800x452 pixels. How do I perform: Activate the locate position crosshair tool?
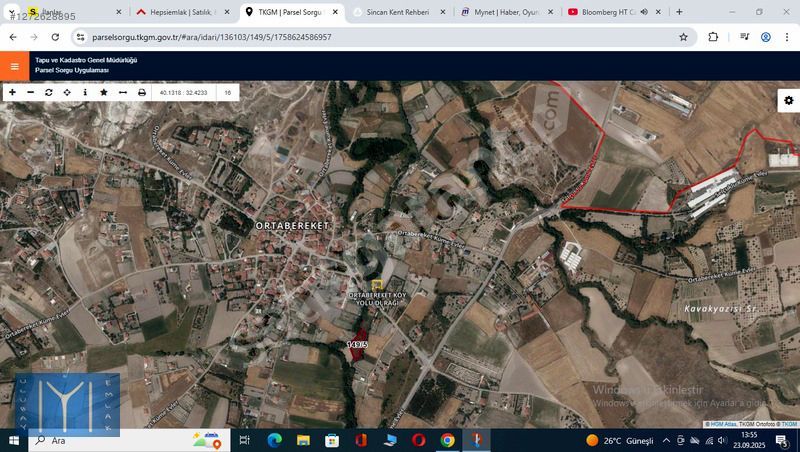point(67,92)
